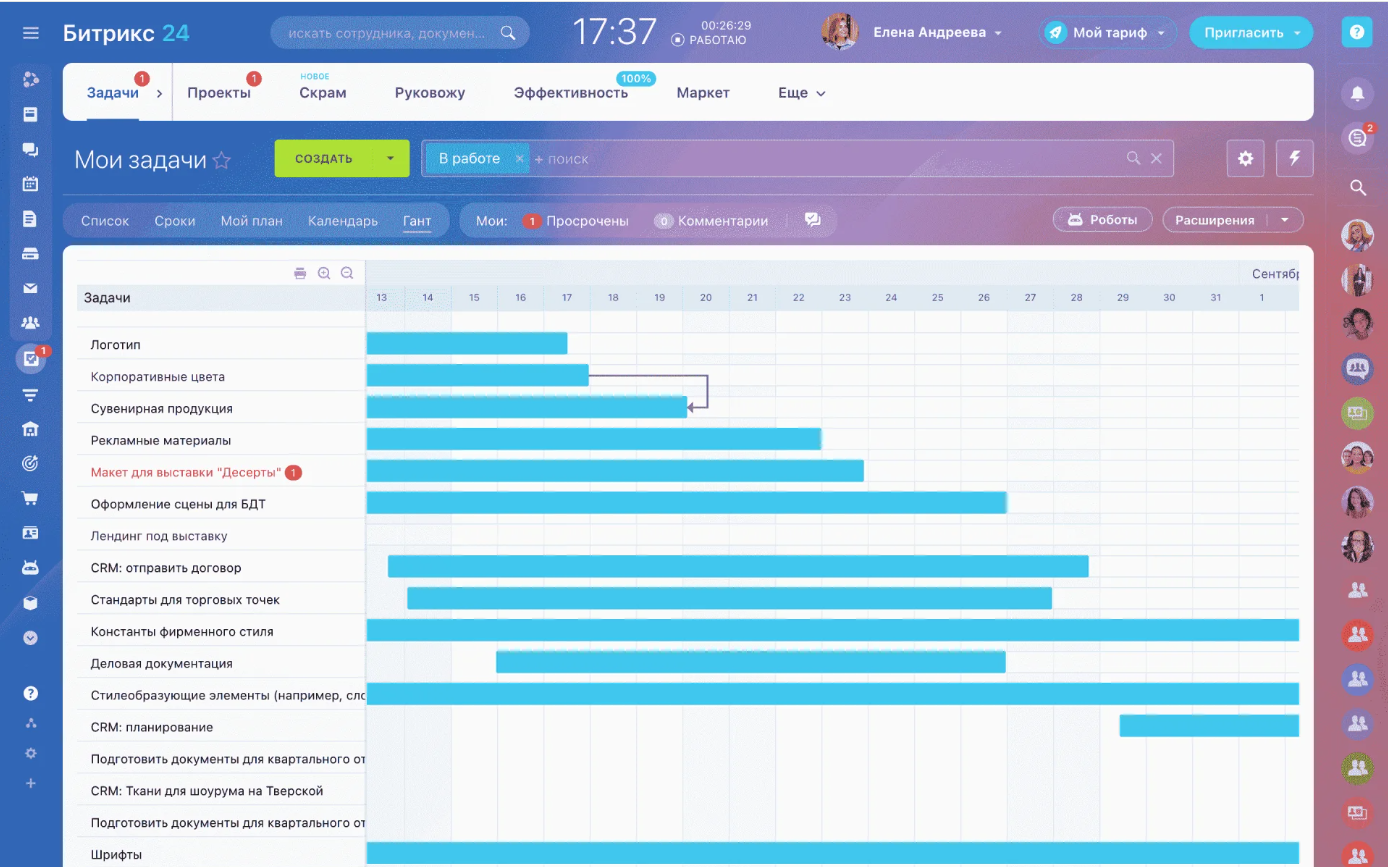1388x867 pixels.
Task: Open the shopping cart icon in the left sidebar
Action: [30, 498]
